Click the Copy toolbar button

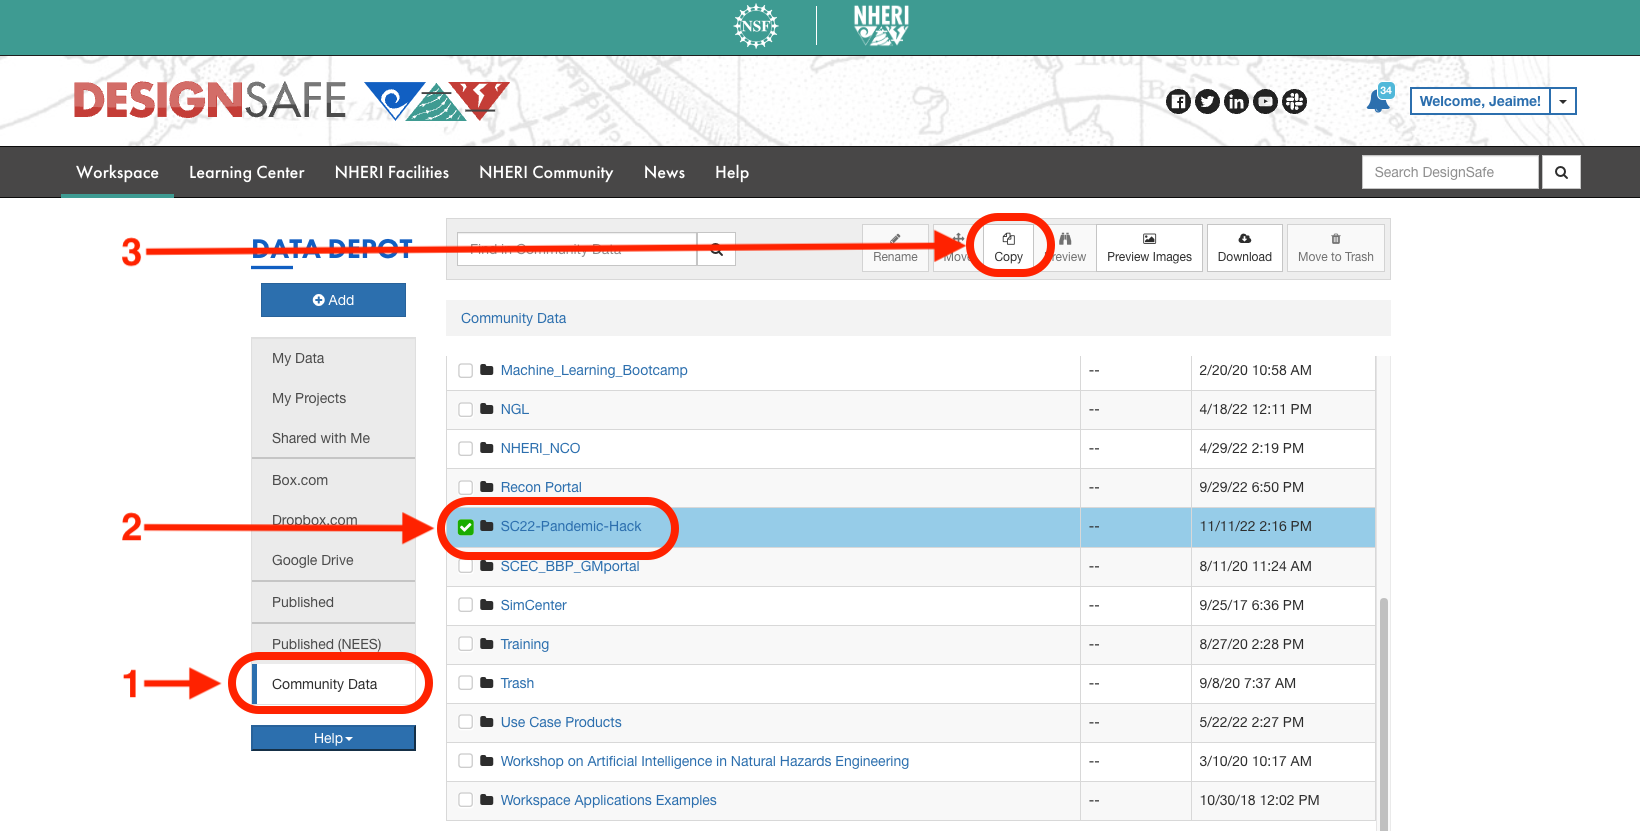point(1008,248)
